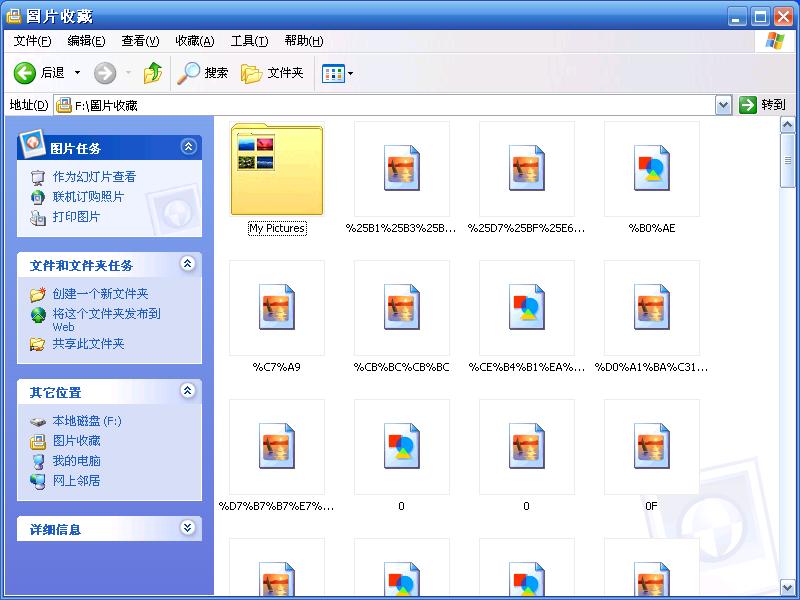Image resolution: width=800 pixels, height=600 pixels.
Task: Click 将这个文件夹发布到 Web link
Action: 107,320
